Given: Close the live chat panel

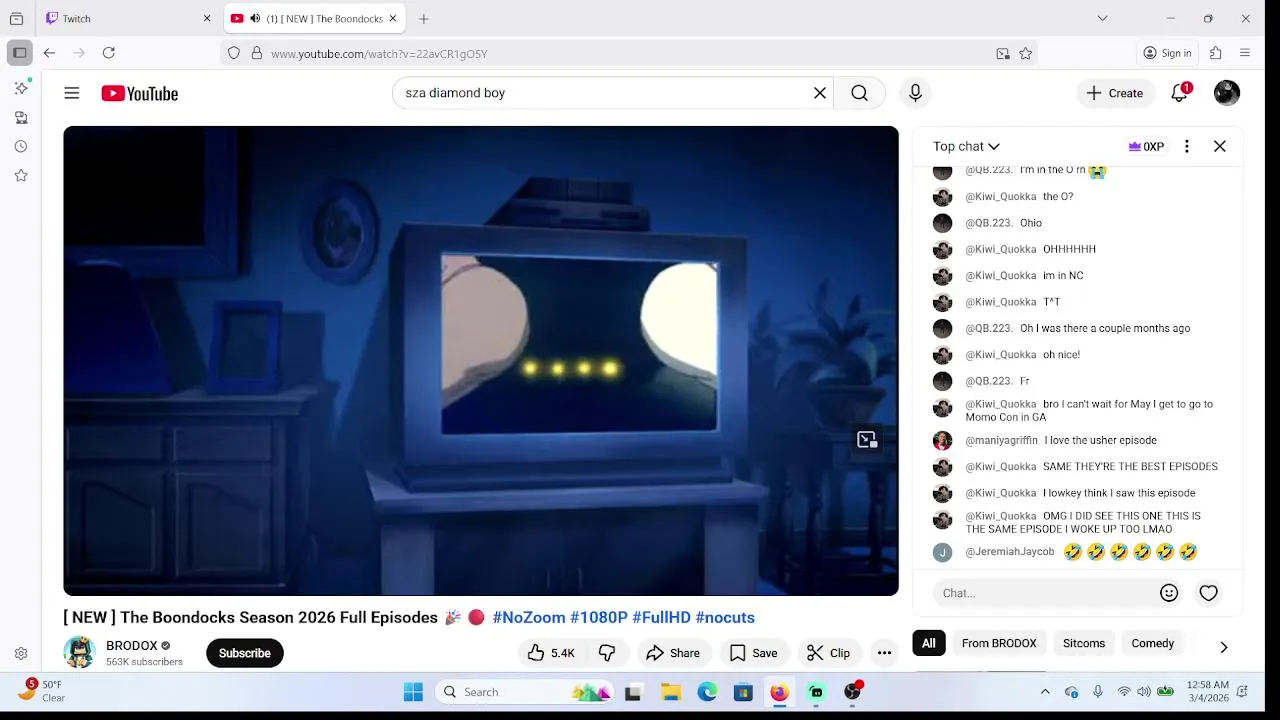Looking at the screenshot, I should (1220, 146).
